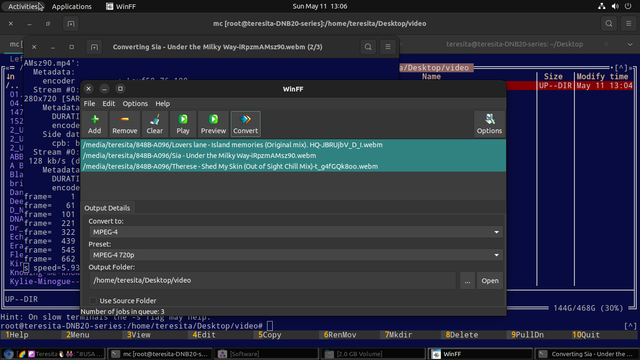Click the WinFF app menu in the top bar

[121, 6]
